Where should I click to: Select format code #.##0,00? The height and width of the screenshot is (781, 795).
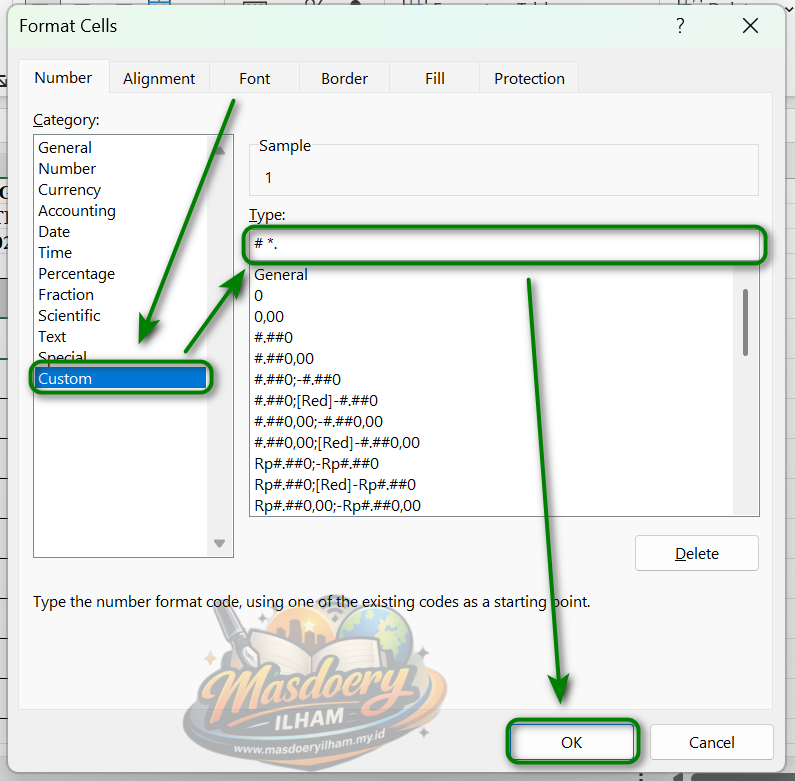(284, 359)
